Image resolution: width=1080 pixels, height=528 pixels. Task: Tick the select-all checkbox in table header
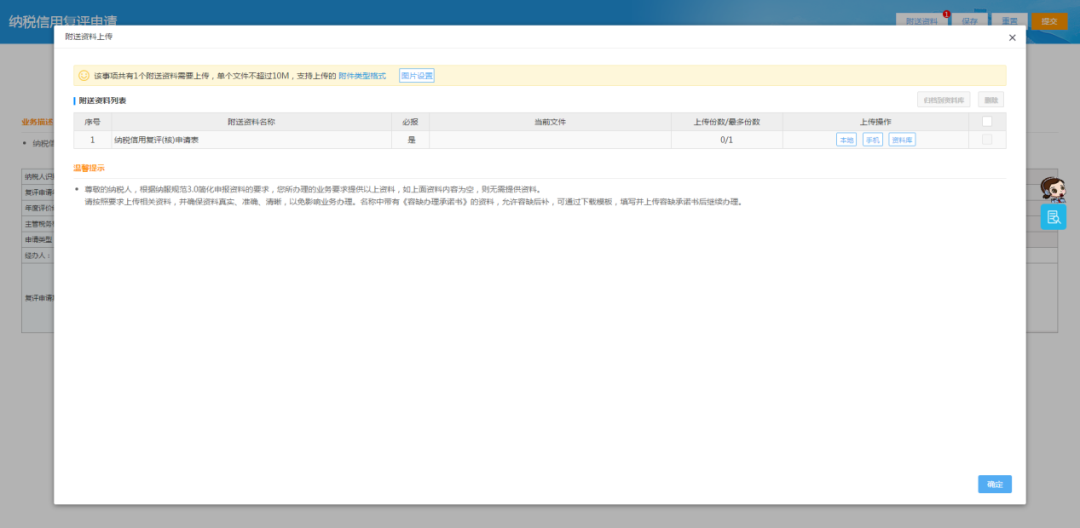(987, 122)
